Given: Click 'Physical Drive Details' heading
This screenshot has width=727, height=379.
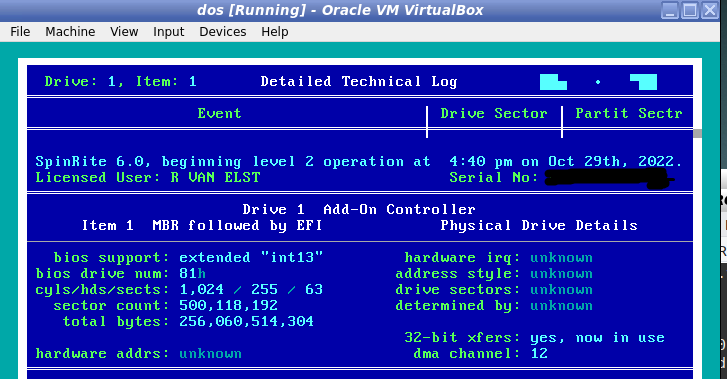Looking at the screenshot, I should [539, 225].
